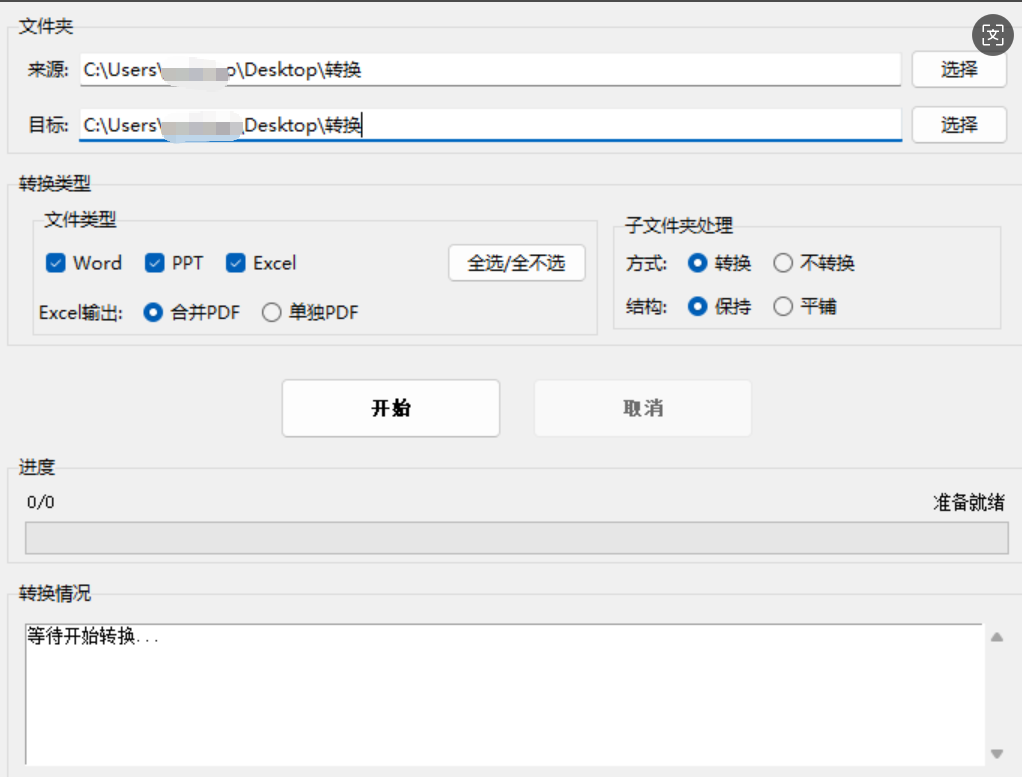Select 保持 folder structure option
The width and height of the screenshot is (1022, 777).
tap(697, 306)
